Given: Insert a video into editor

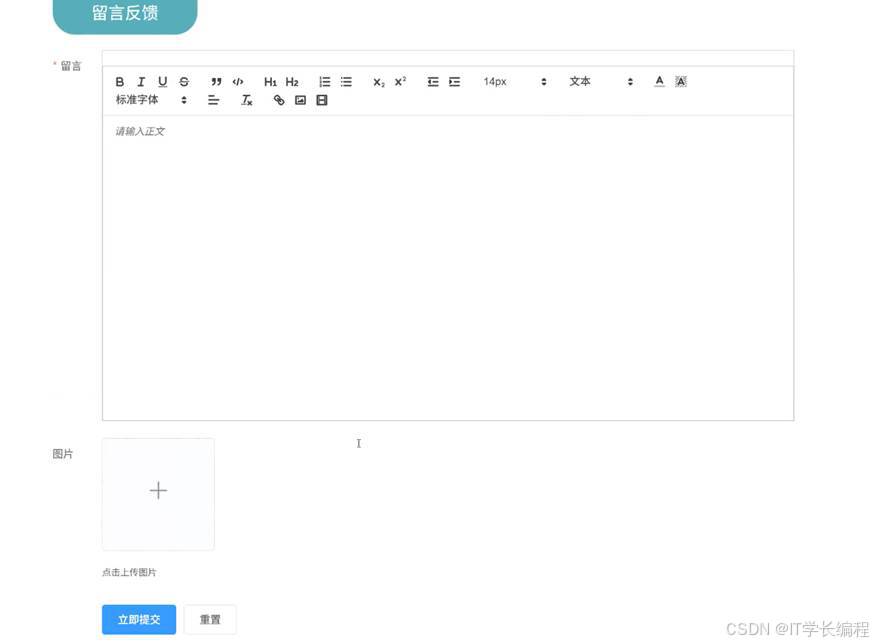Looking at the screenshot, I should pyautogui.click(x=322, y=100).
